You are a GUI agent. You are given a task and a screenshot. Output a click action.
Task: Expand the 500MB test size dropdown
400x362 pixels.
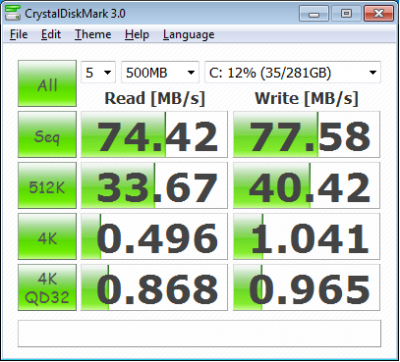click(160, 72)
